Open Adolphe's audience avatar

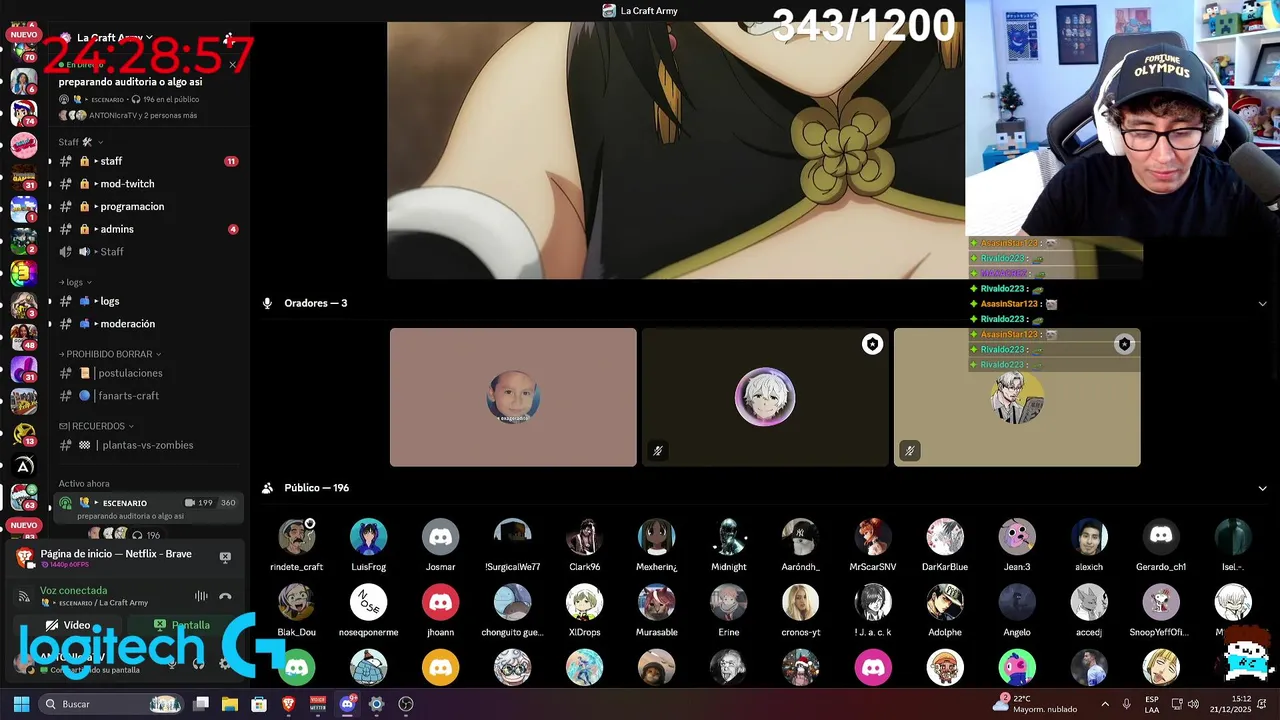pos(944,603)
